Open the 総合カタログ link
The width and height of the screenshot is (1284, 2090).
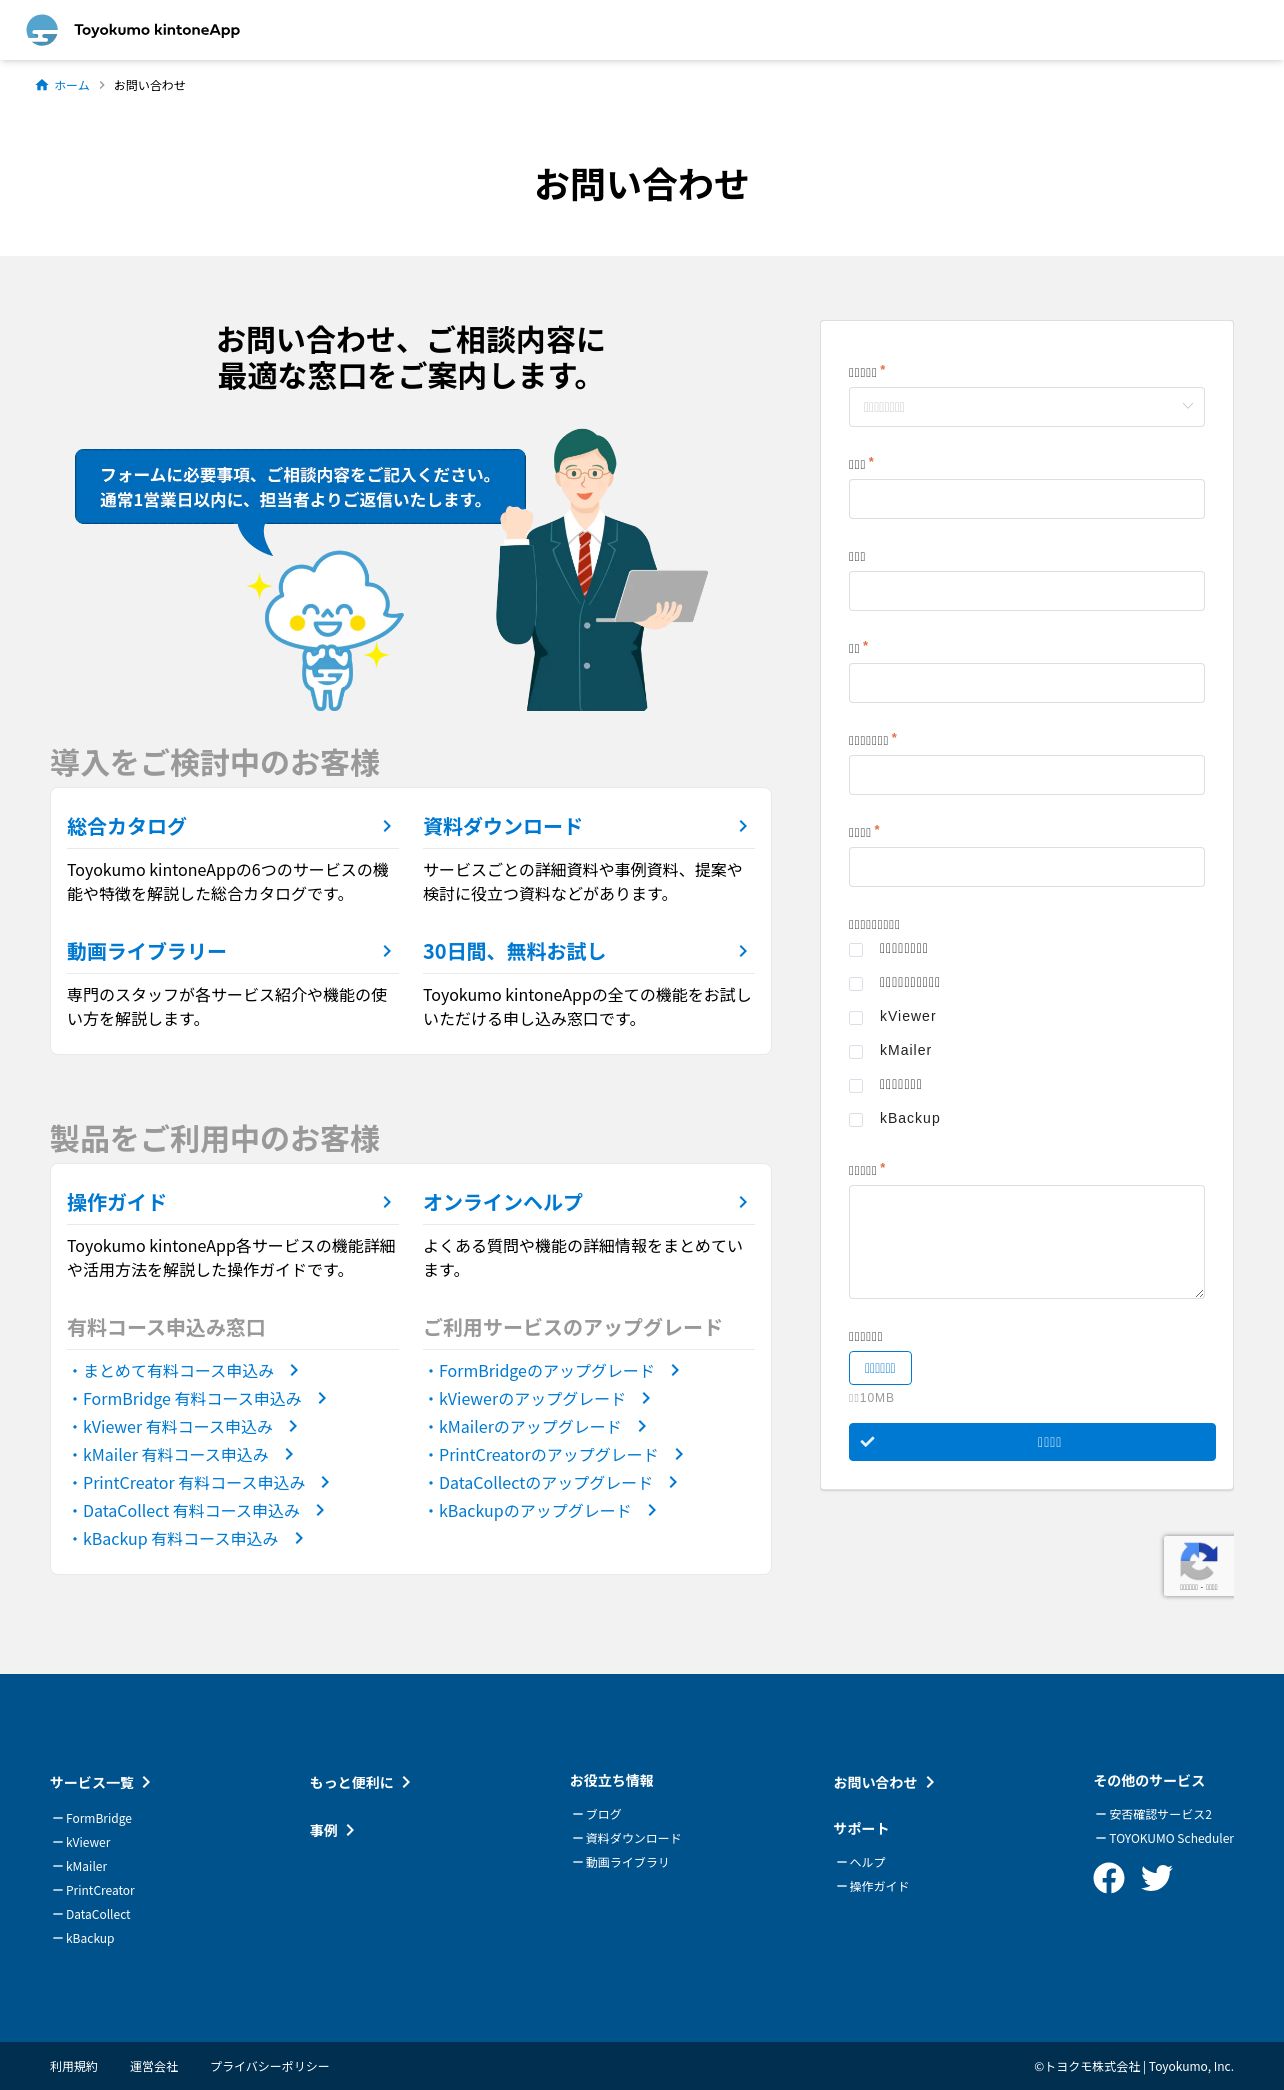point(127,826)
